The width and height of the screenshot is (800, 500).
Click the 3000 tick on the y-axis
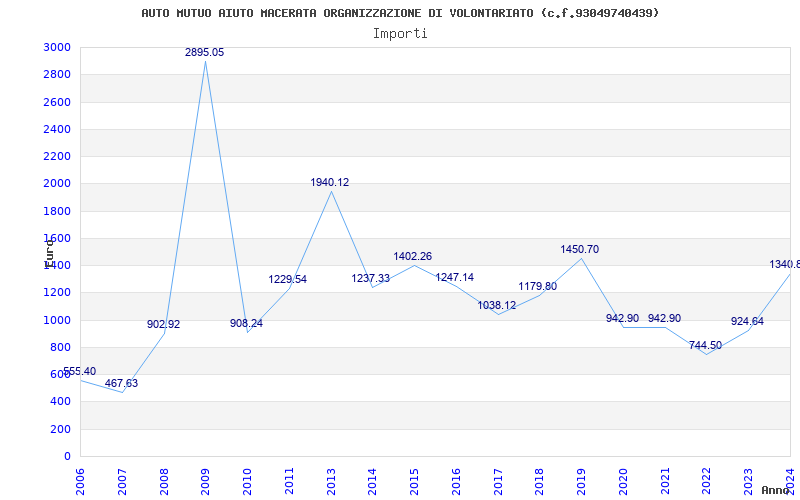click(57, 47)
